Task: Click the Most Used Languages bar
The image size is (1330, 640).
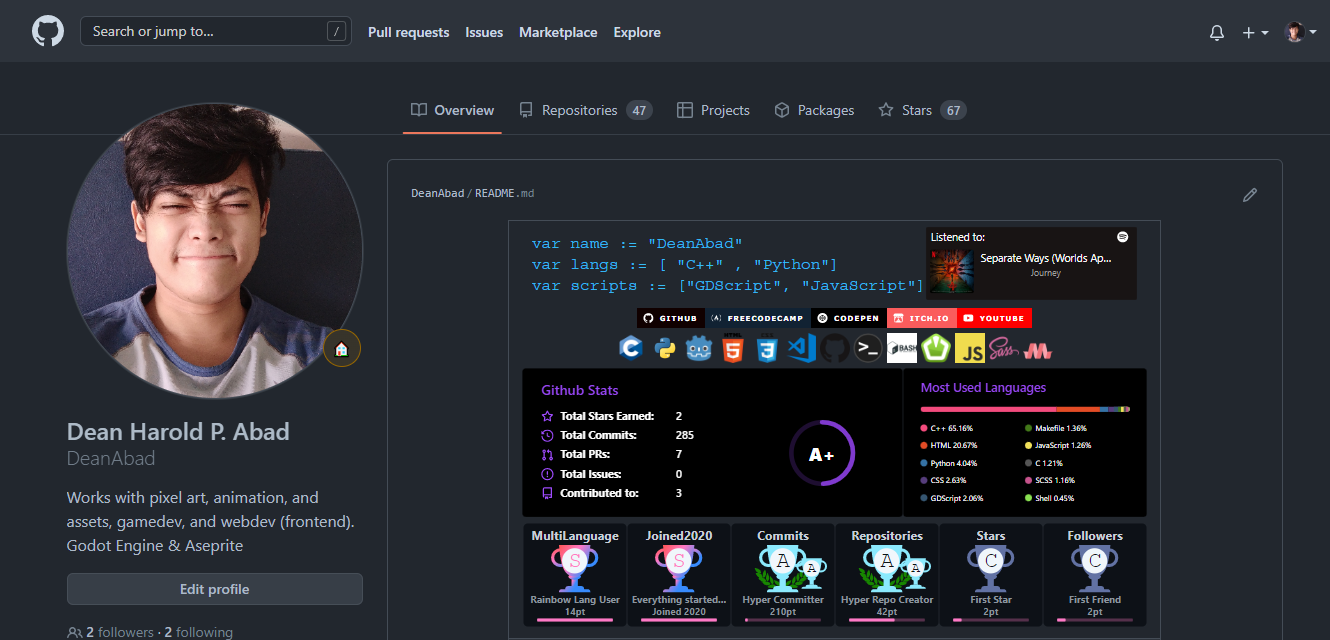Action: [x=1025, y=409]
